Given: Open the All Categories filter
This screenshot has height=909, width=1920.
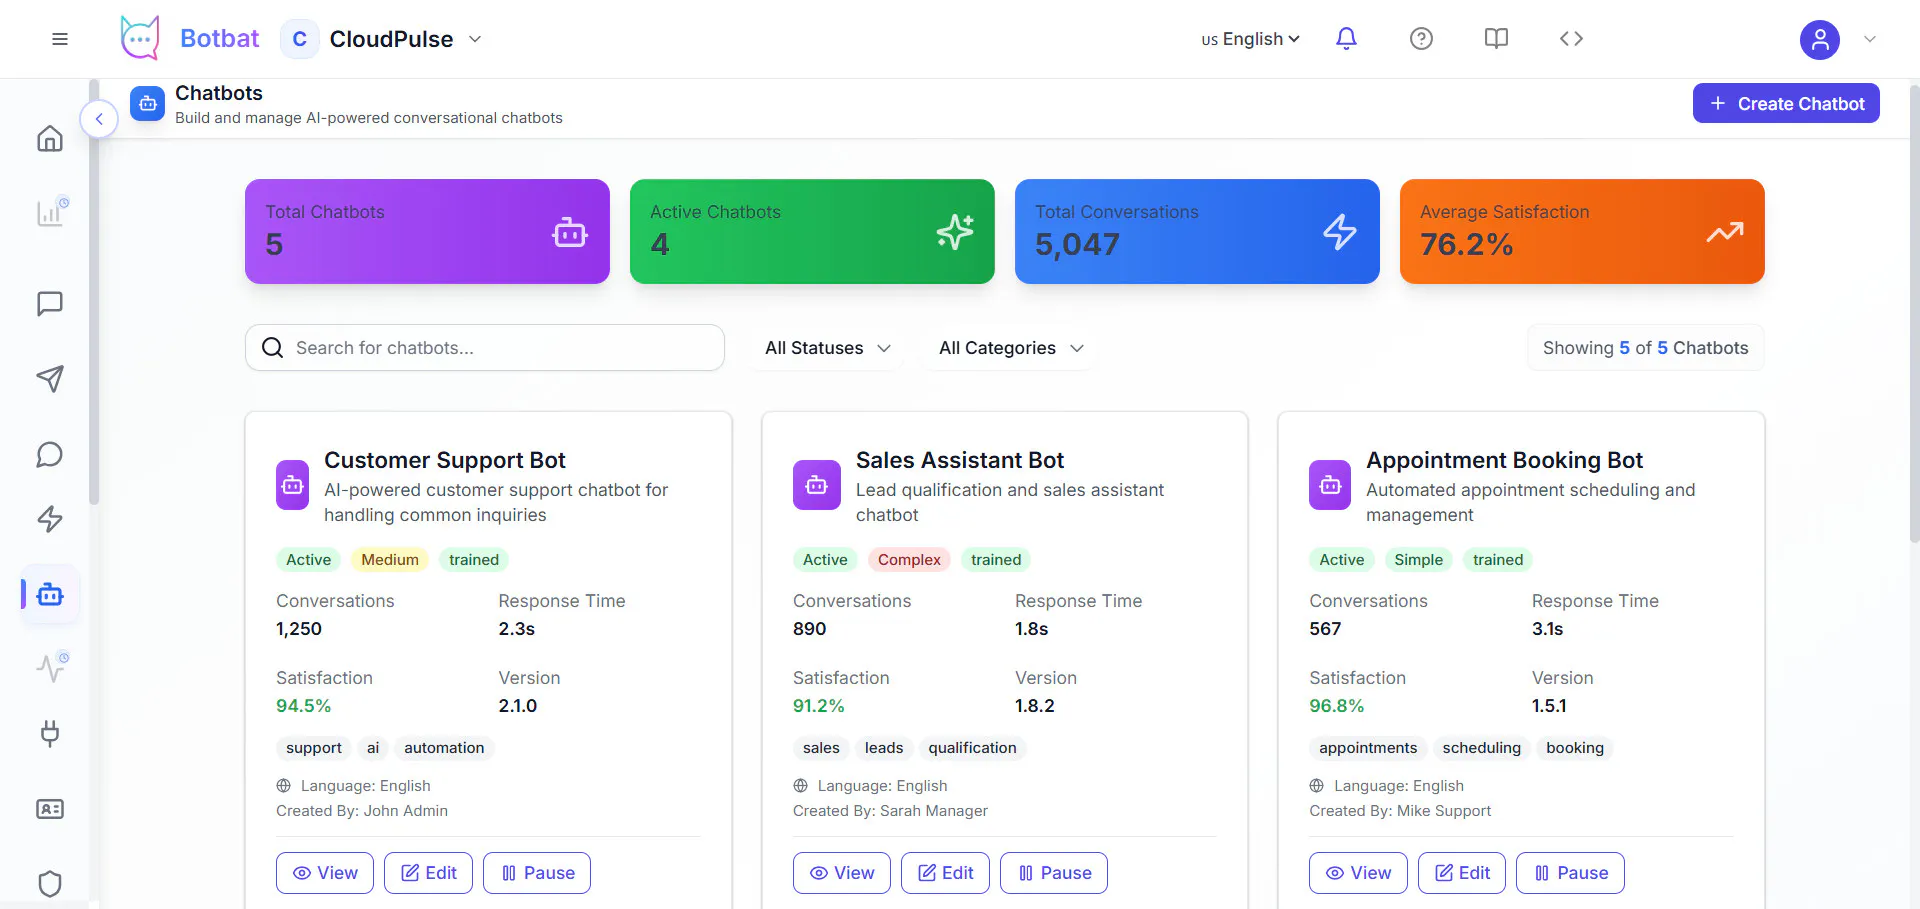Looking at the screenshot, I should [1011, 348].
